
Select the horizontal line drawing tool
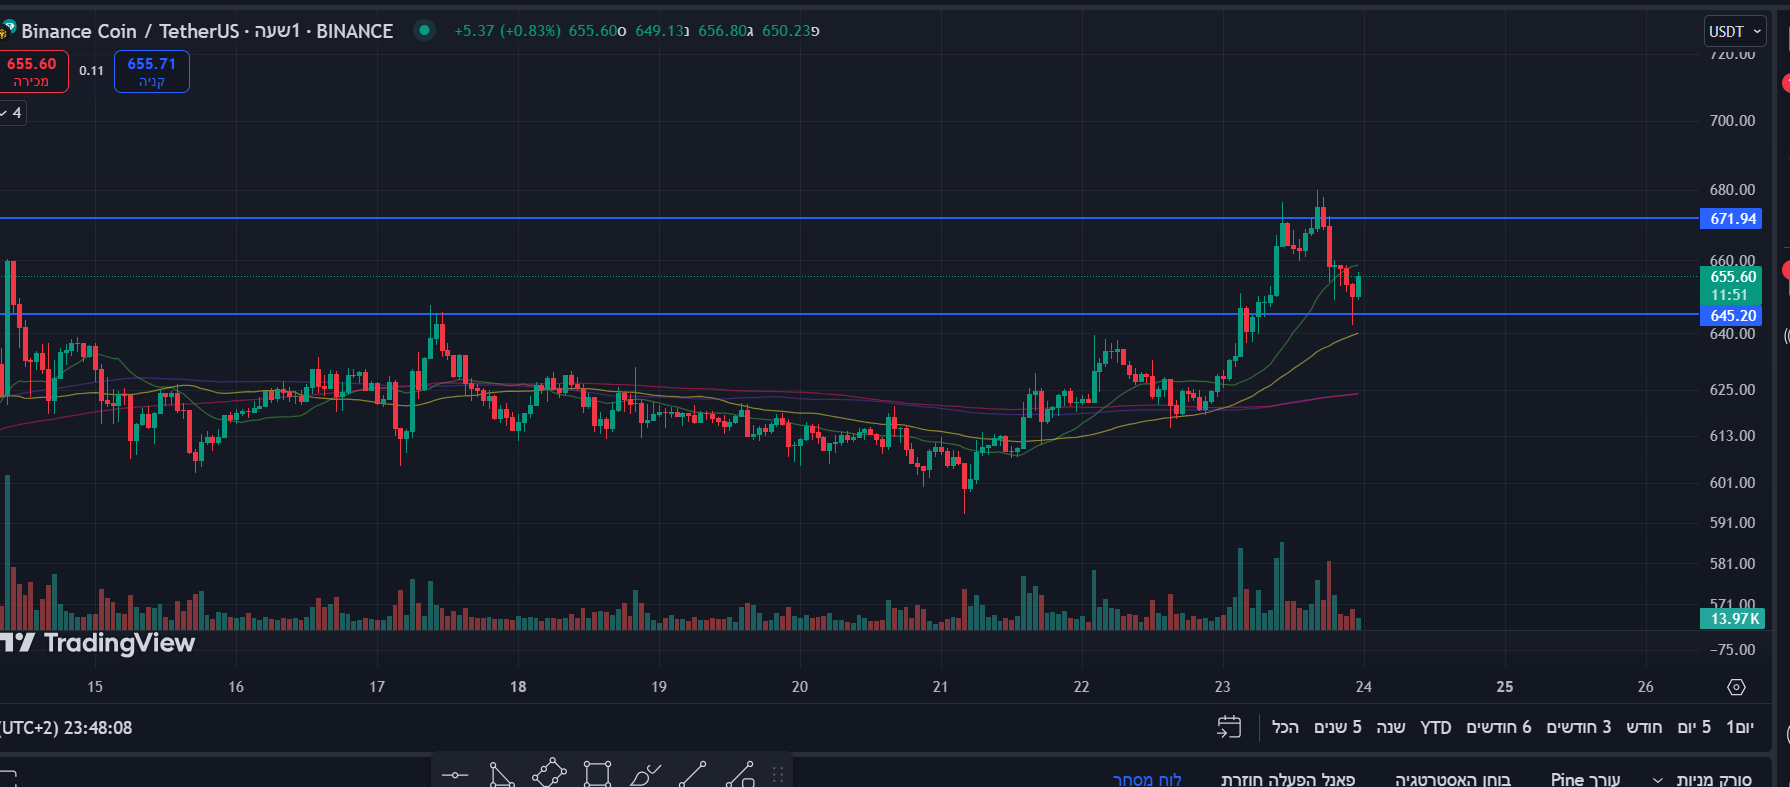pyautogui.click(x=455, y=774)
